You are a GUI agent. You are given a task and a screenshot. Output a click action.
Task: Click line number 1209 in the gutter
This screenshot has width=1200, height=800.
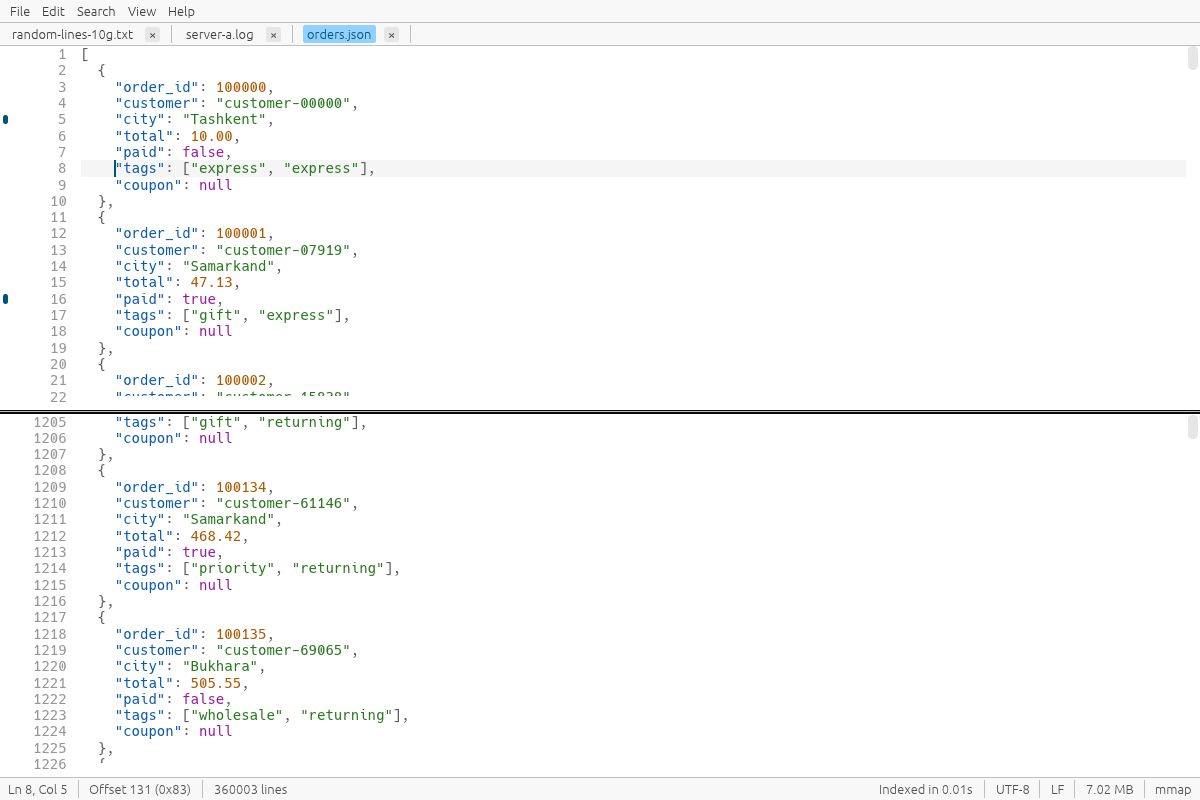(x=50, y=487)
